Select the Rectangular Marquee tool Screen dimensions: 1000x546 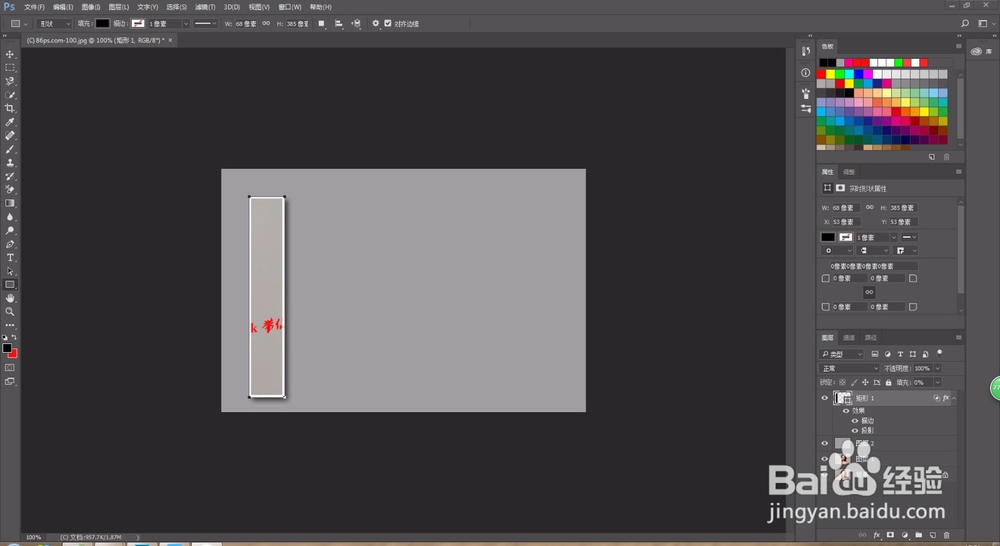tap(10, 68)
